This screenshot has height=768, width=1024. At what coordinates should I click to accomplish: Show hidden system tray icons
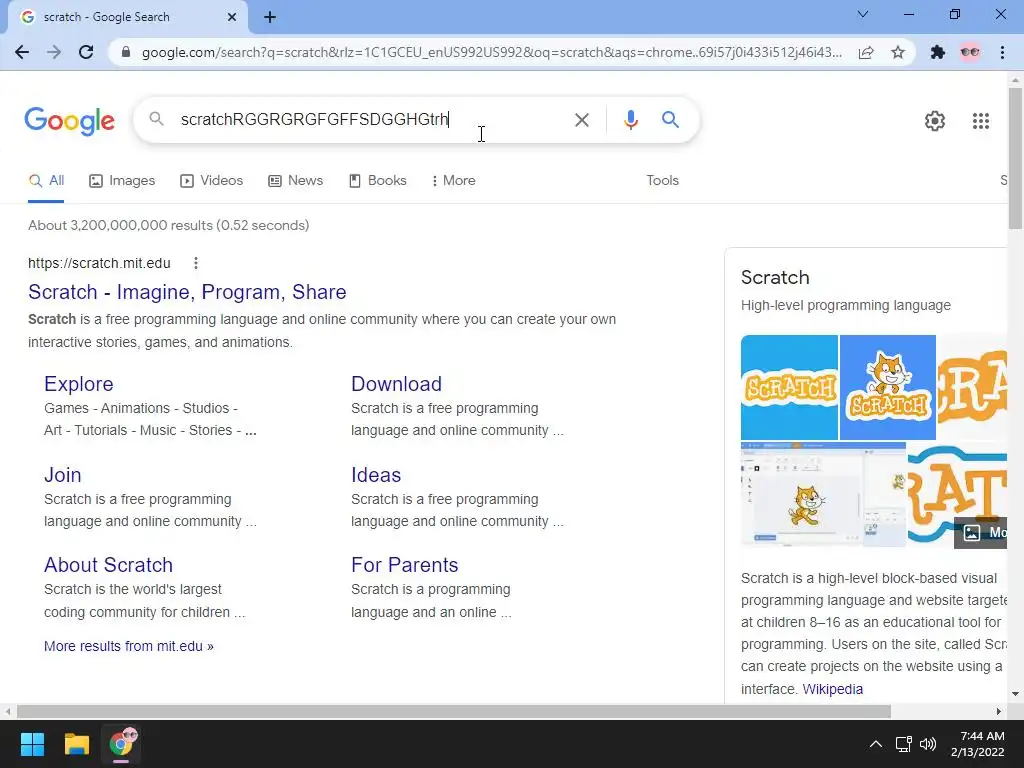tap(876, 744)
